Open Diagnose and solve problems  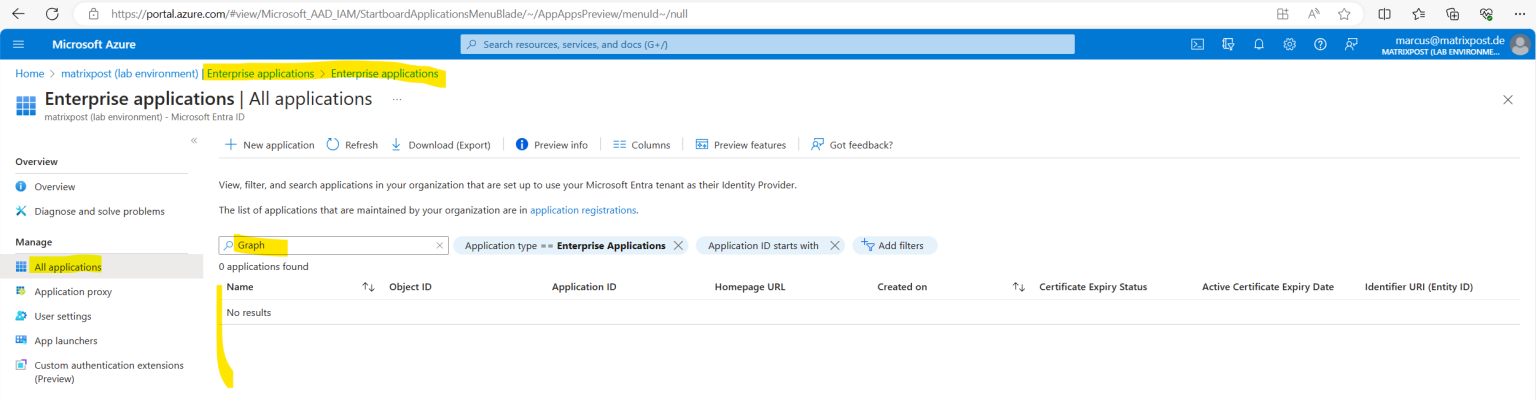(x=101, y=211)
